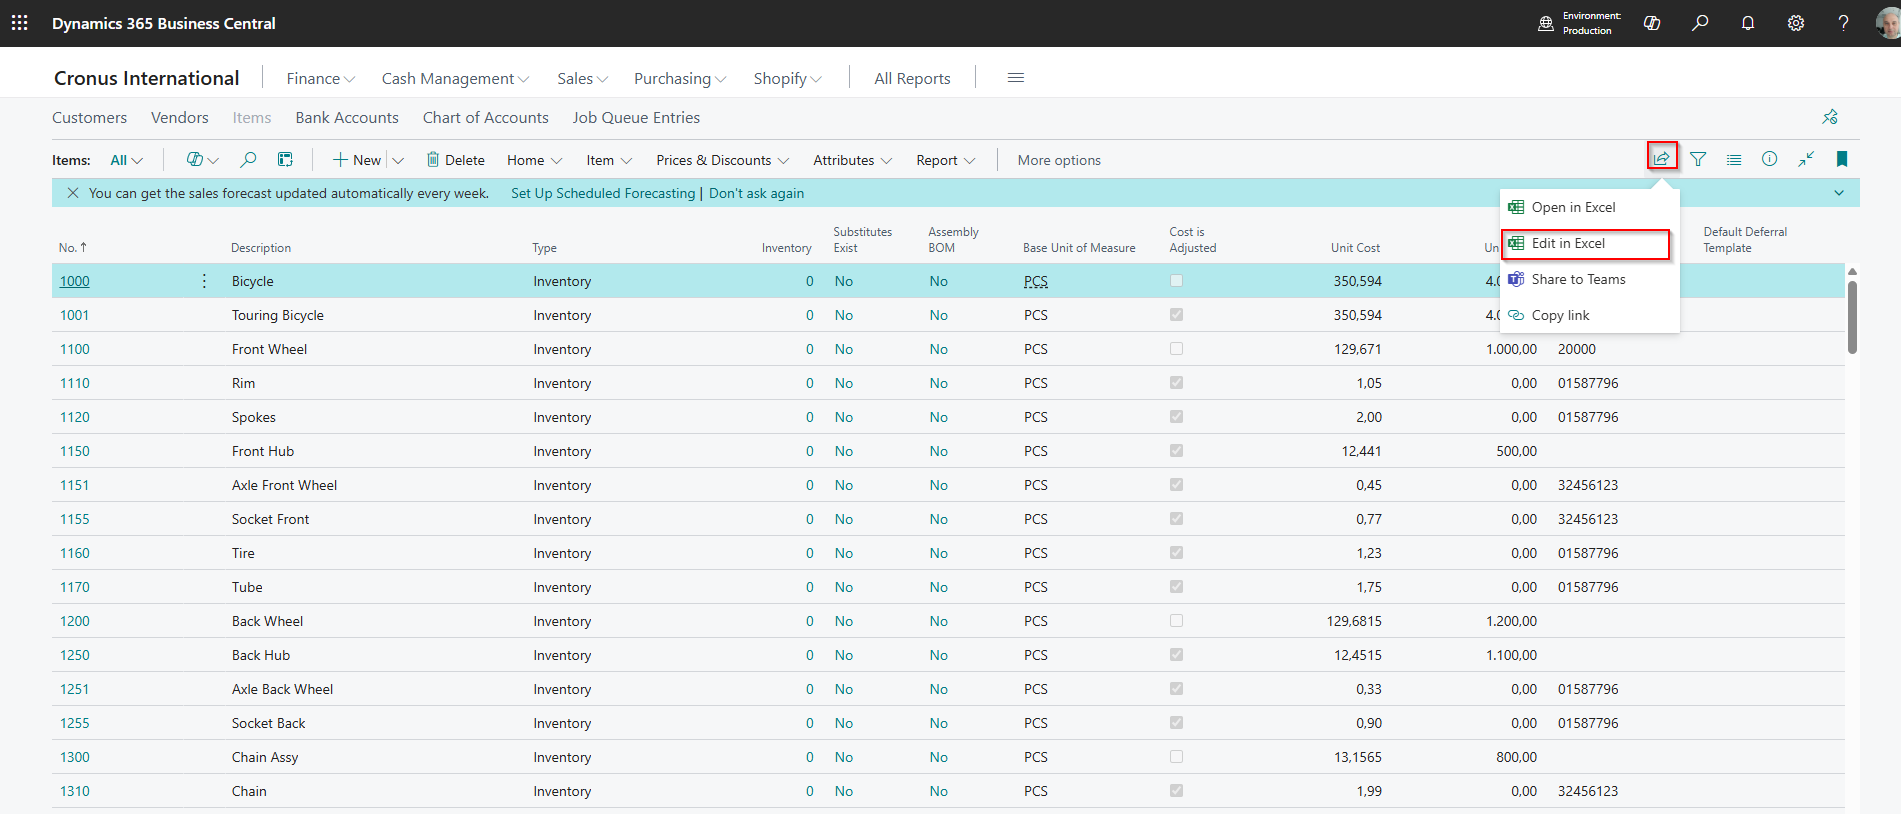Switch list layout view icon
Image resolution: width=1901 pixels, height=814 pixels.
(x=1734, y=159)
